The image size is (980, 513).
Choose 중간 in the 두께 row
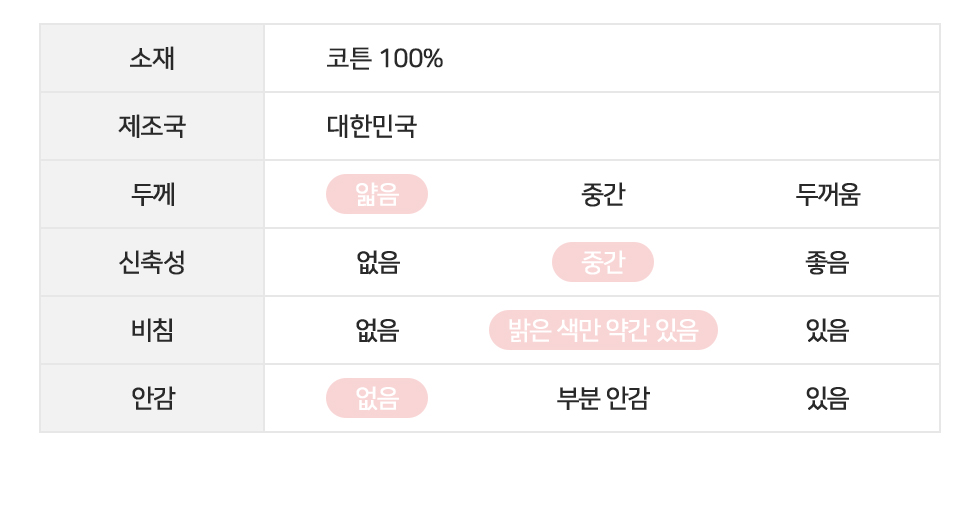click(602, 194)
